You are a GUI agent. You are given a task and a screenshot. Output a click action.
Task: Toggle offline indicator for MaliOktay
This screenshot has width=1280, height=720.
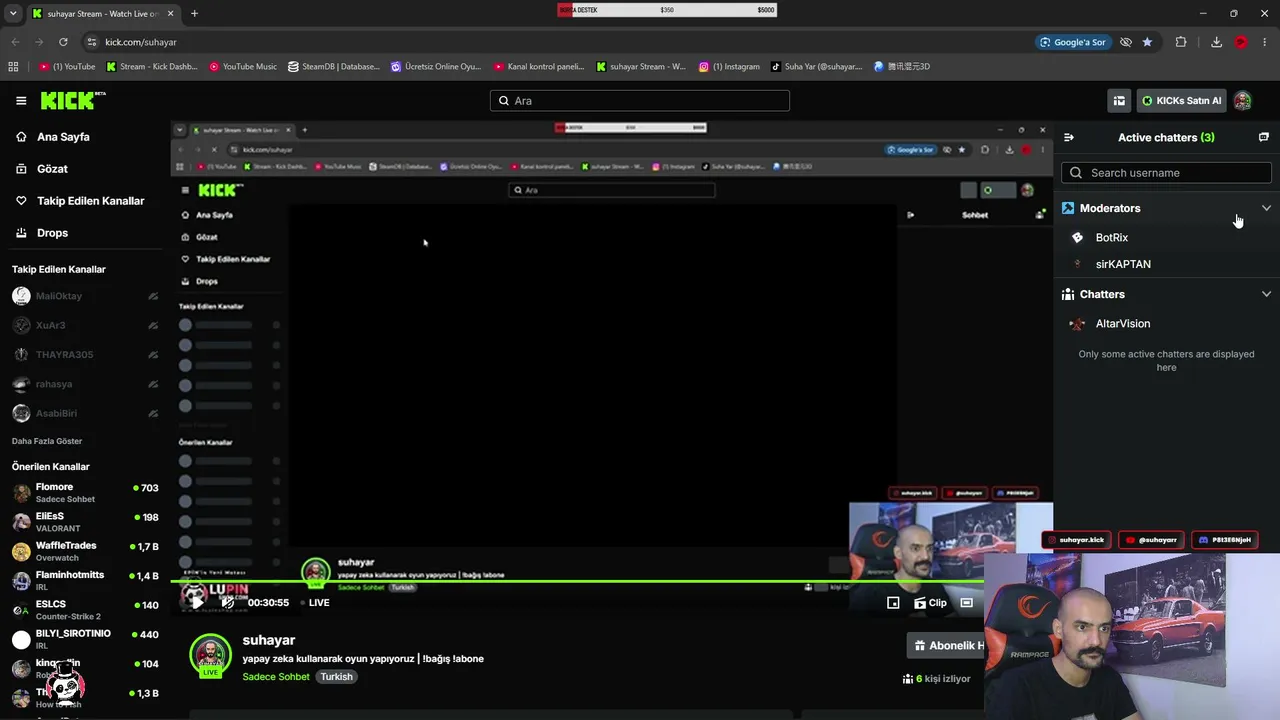(x=153, y=296)
